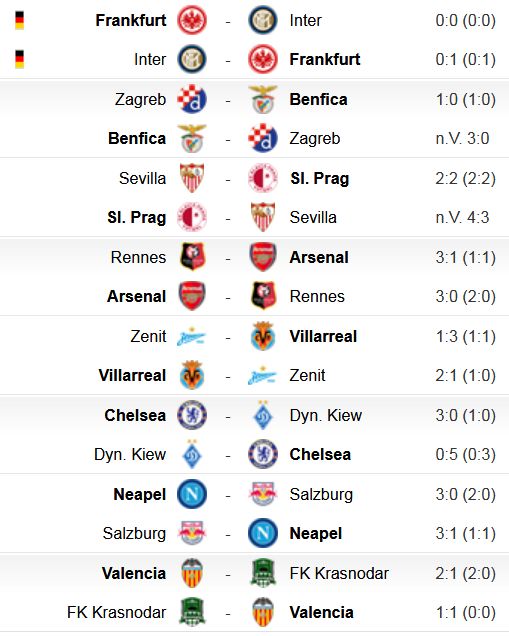Screen dimensions: 509x636
Task: Open the Sevilla team link in Sevilla - Sl. Prag row
Action: 142,178
